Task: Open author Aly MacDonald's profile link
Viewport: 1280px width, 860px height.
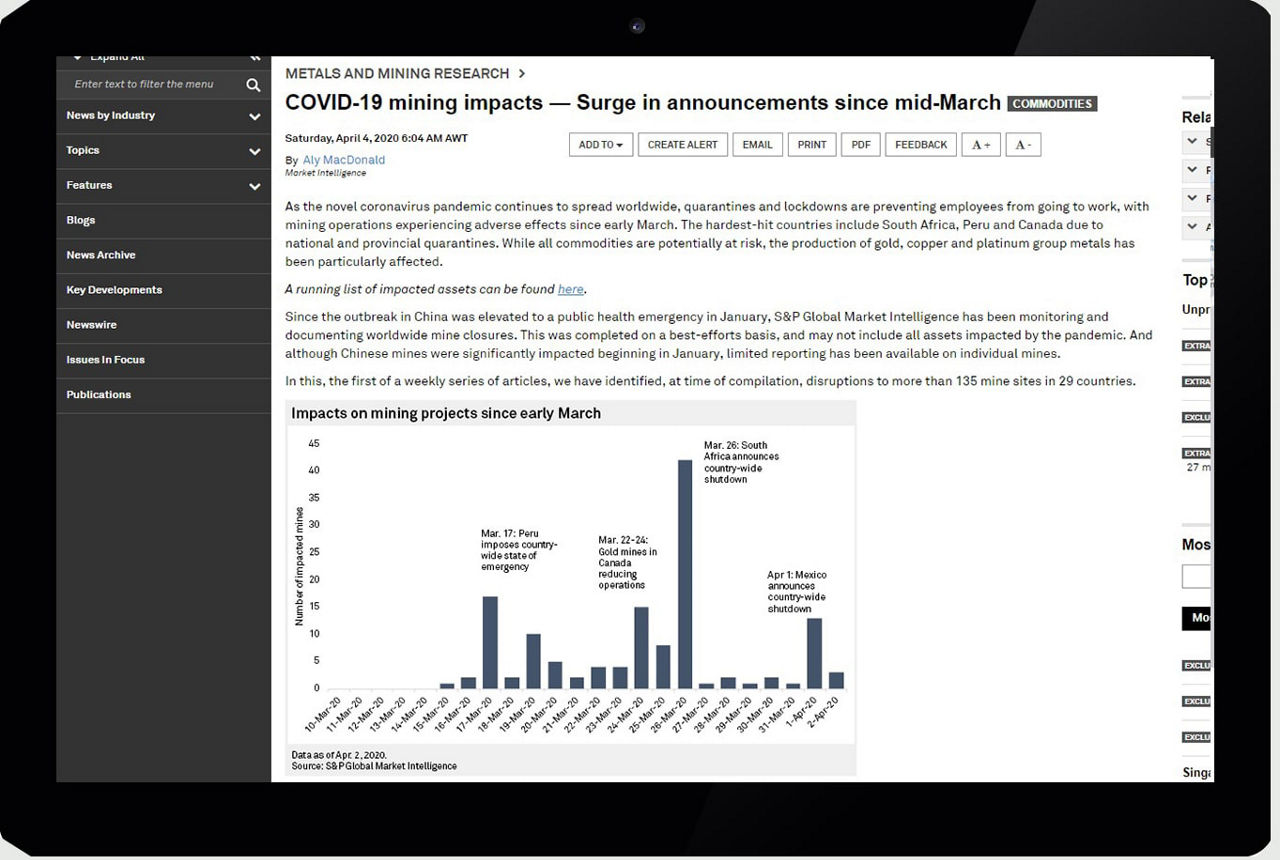Action: tap(344, 160)
